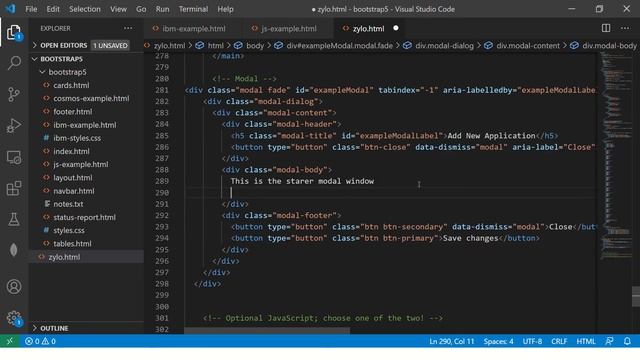Screen dimensions: 640x360
Task: Click the VS Code logo icon
Action: 10,9
